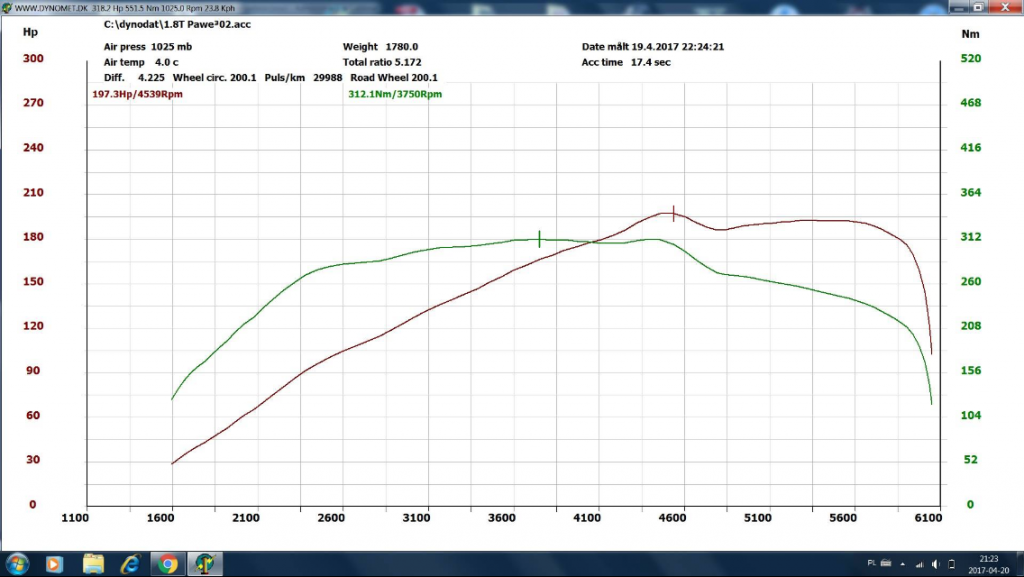Image resolution: width=1024 pixels, height=577 pixels.
Task: Minimize the Dynomet window
Action: [x=959, y=7]
